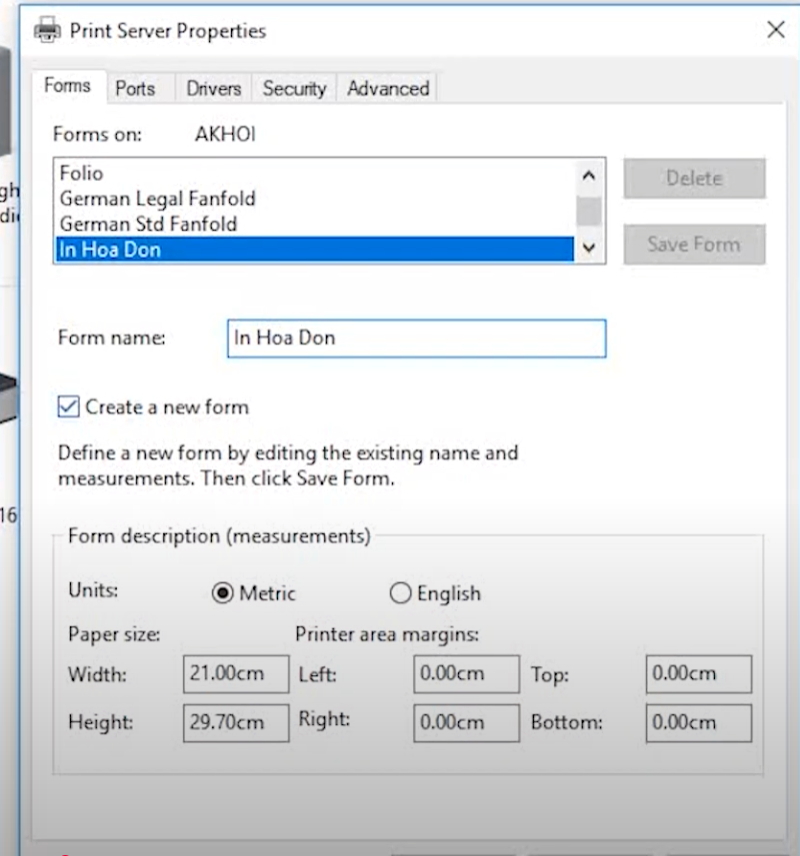Focus the paper Height field
The width and height of the screenshot is (800, 856).
click(236, 722)
